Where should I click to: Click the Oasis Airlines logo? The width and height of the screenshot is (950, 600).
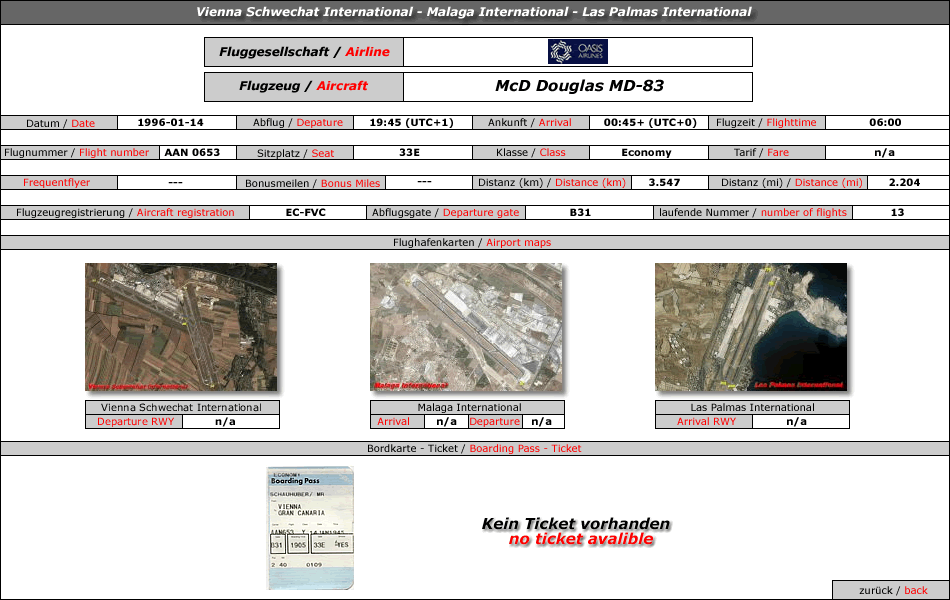(x=577, y=52)
